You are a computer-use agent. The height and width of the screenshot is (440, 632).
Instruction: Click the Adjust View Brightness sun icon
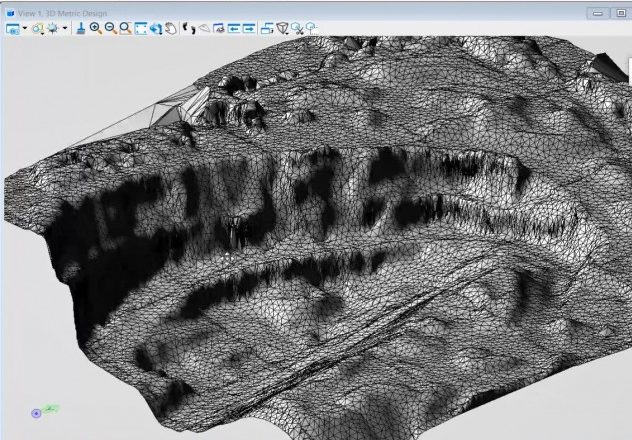click(51, 29)
